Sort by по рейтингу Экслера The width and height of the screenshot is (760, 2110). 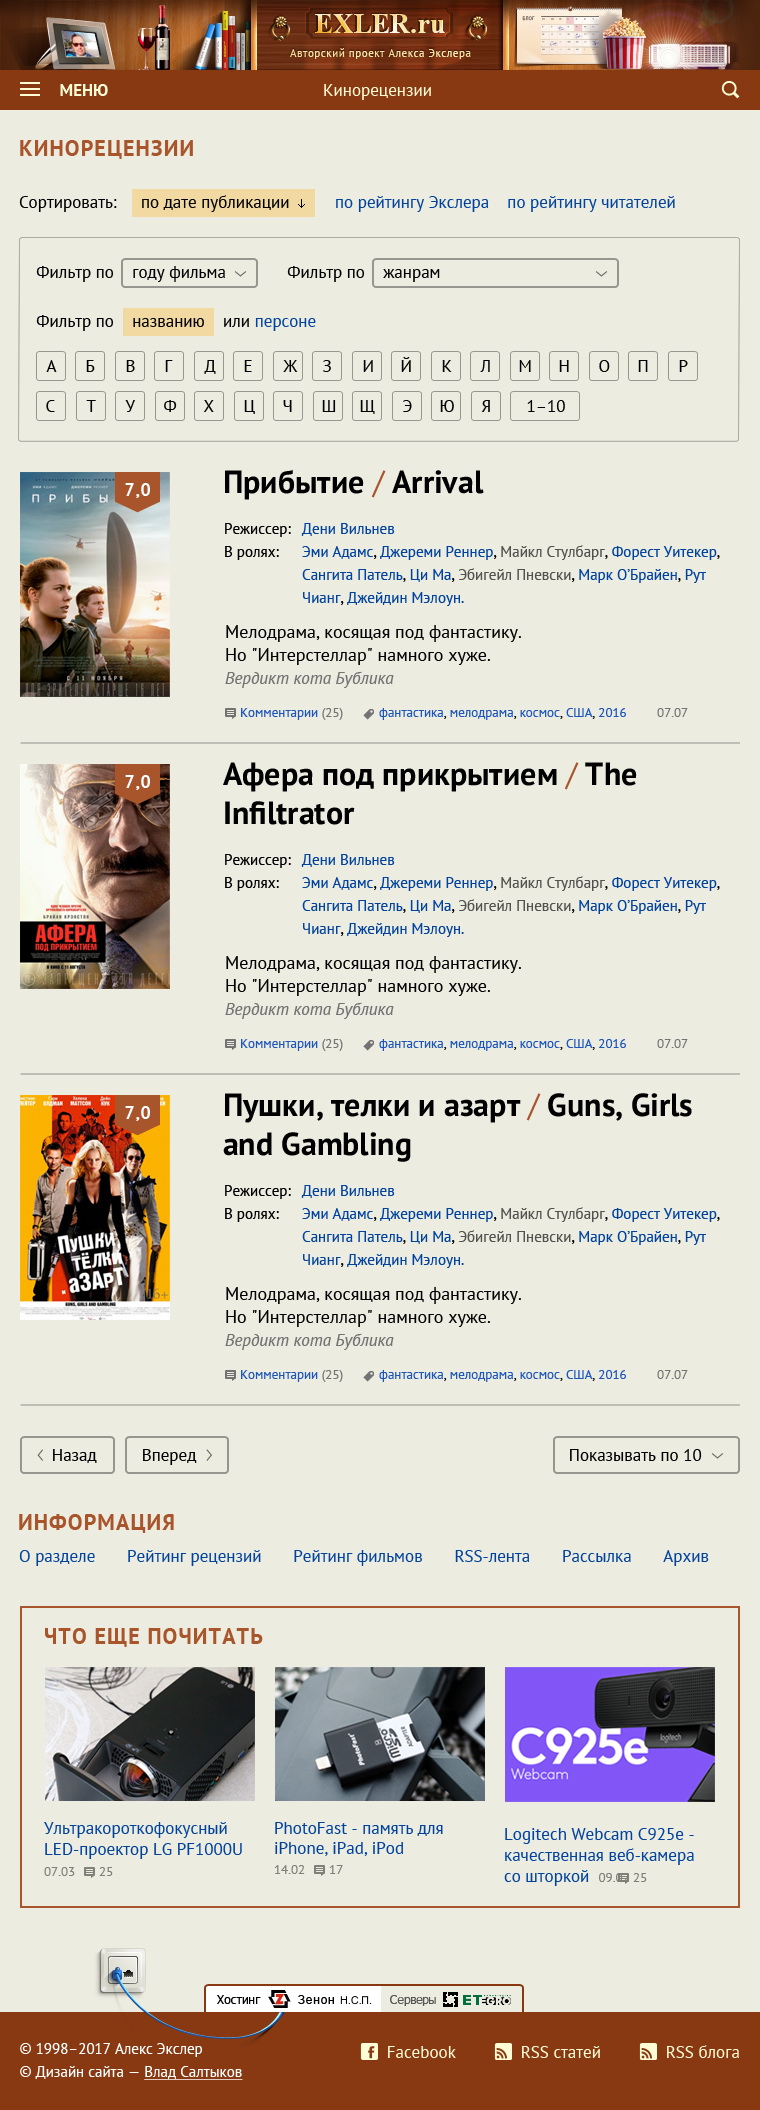411,202
